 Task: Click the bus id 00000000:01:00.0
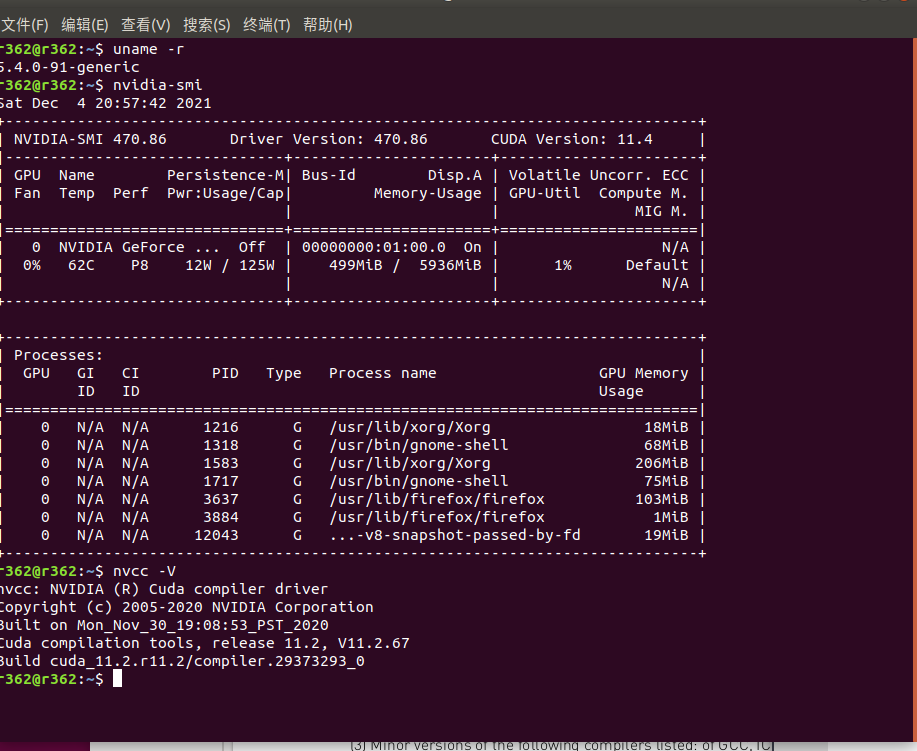pyautogui.click(x=374, y=247)
